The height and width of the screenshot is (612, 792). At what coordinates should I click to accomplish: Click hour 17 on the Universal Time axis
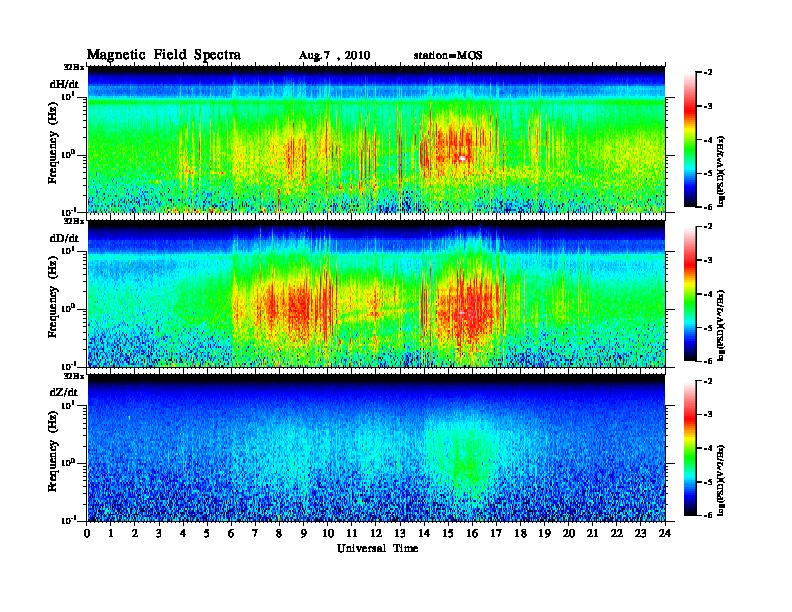click(497, 534)
